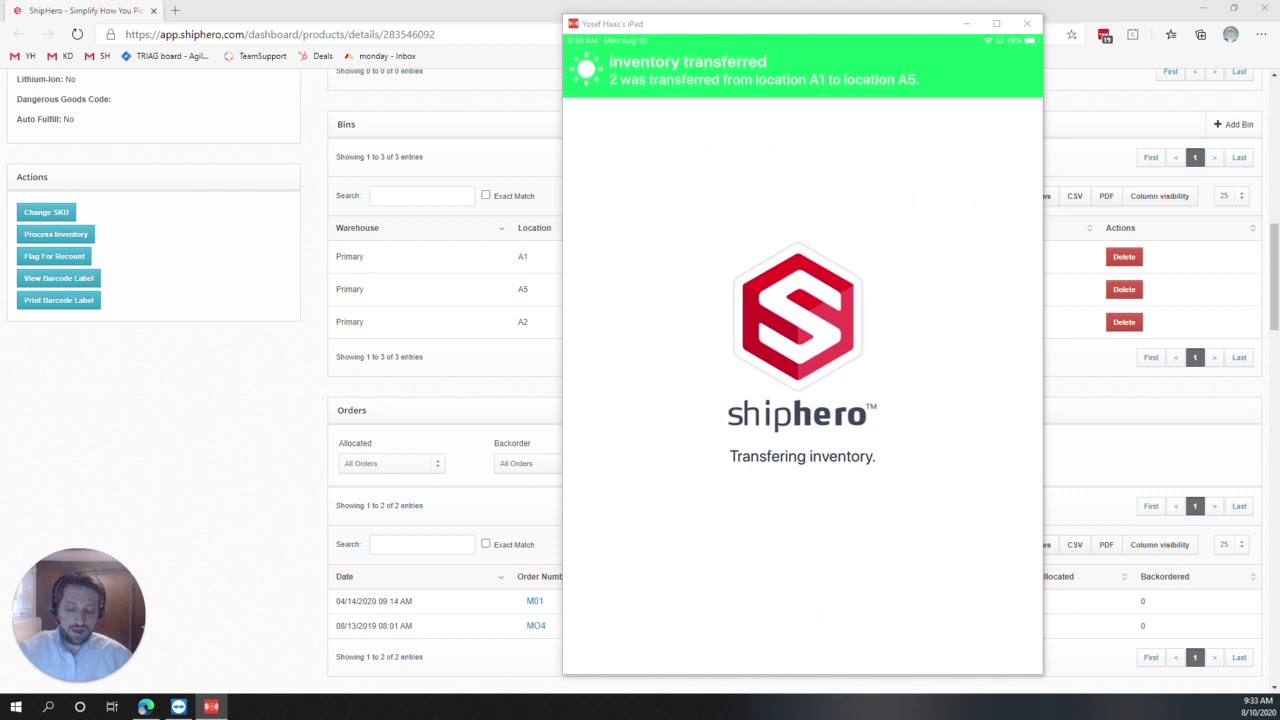Open the TeamSupport bookmark
This screenshot has width=1280, height=720.
point(255,56)
